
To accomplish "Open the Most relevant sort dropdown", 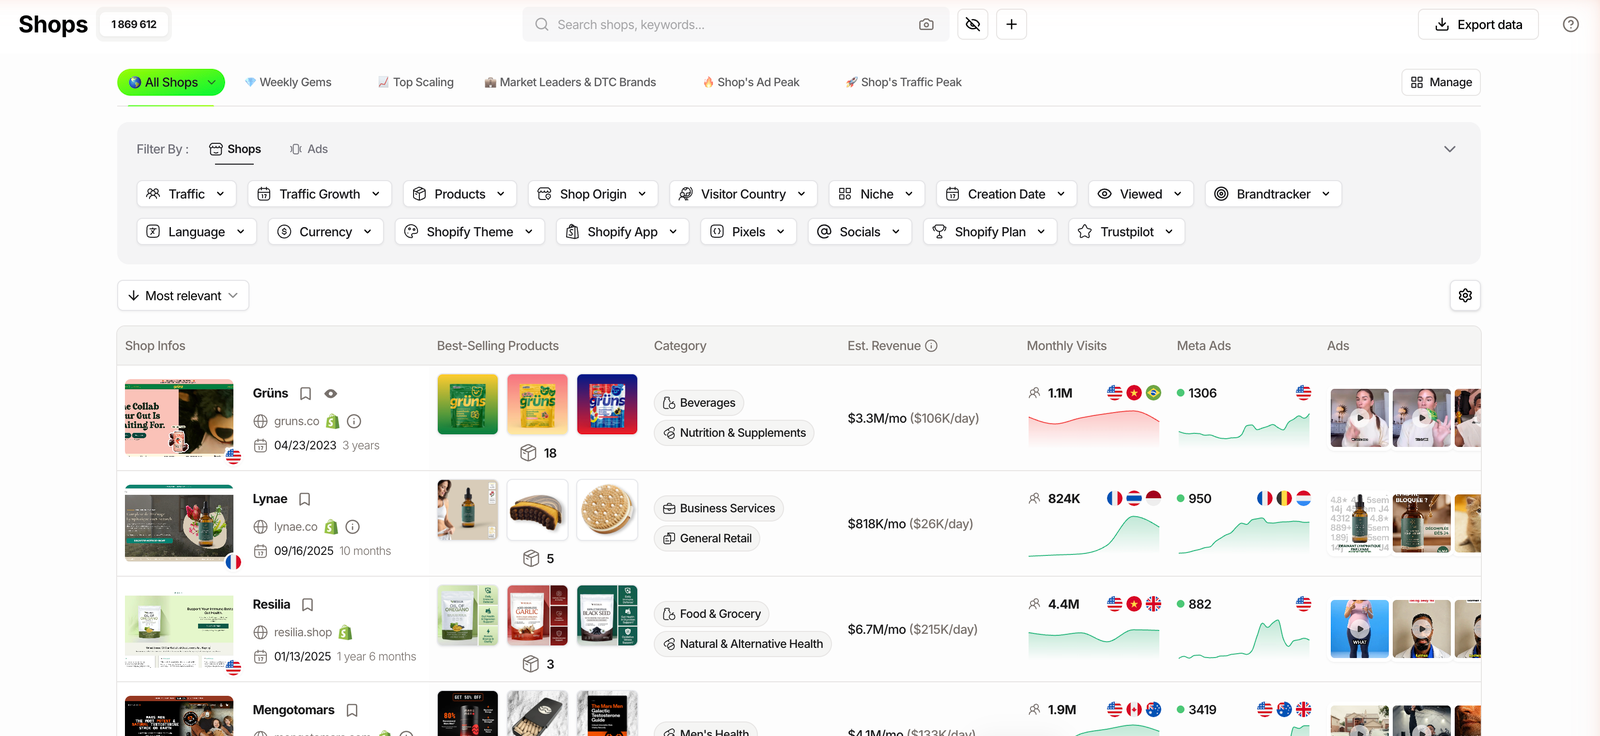I will (x=183, y=296).
